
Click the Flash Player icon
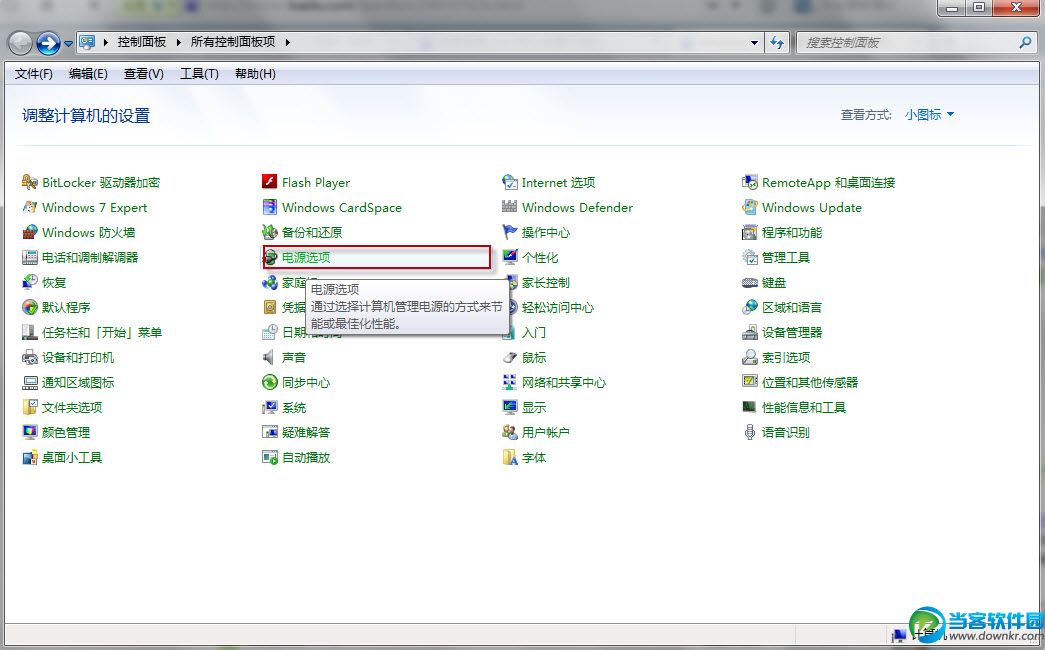pyautogui.click(x=269, y=182)
